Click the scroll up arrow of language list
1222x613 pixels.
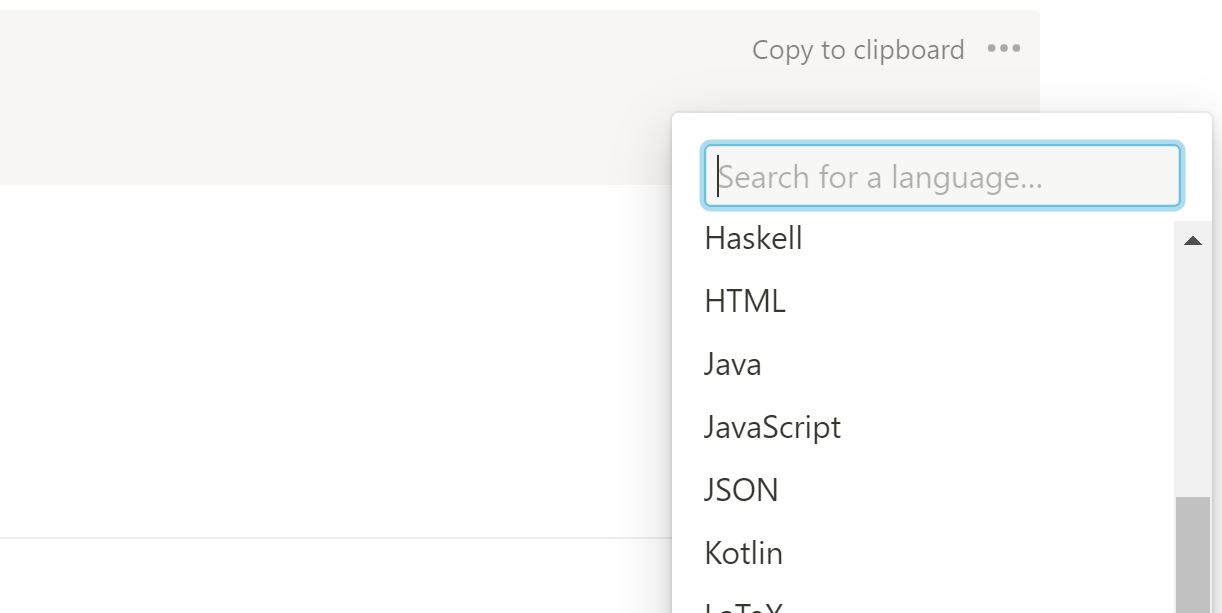tap(1192, 241)
